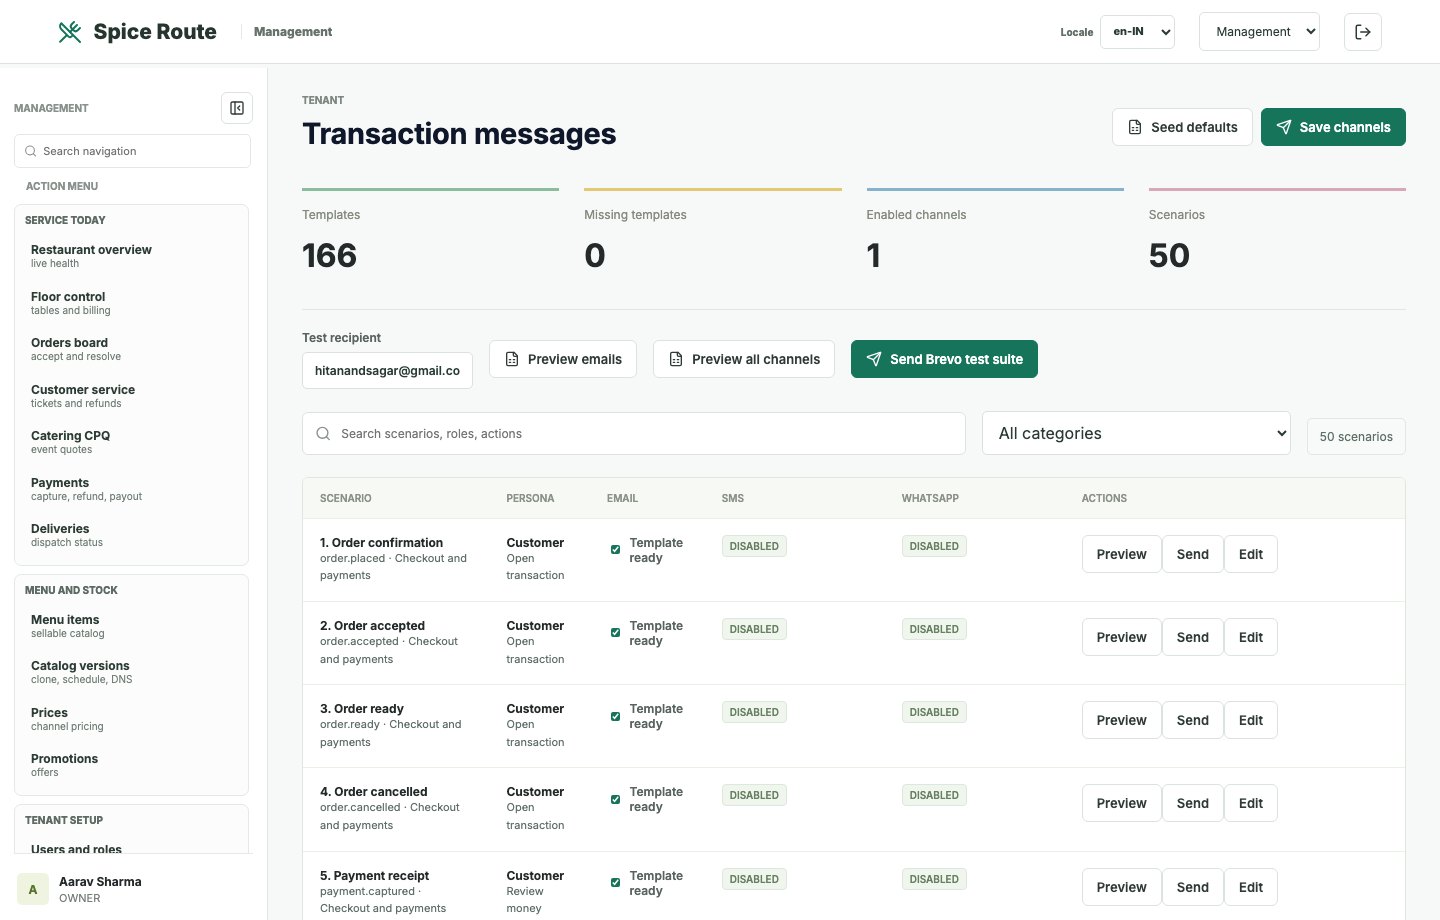Click the paper plane icon on Save channels
The image size is (1440, 920).
[x=1284, y=127]
